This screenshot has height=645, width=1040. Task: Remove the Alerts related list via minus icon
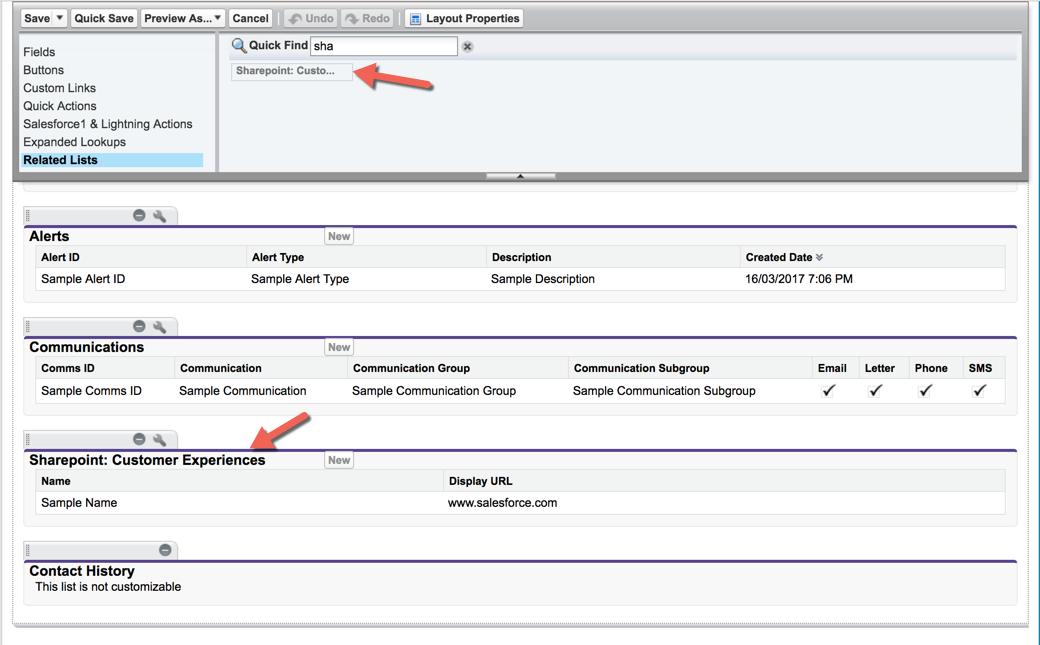pyautogui.click(x=139, y=216)
